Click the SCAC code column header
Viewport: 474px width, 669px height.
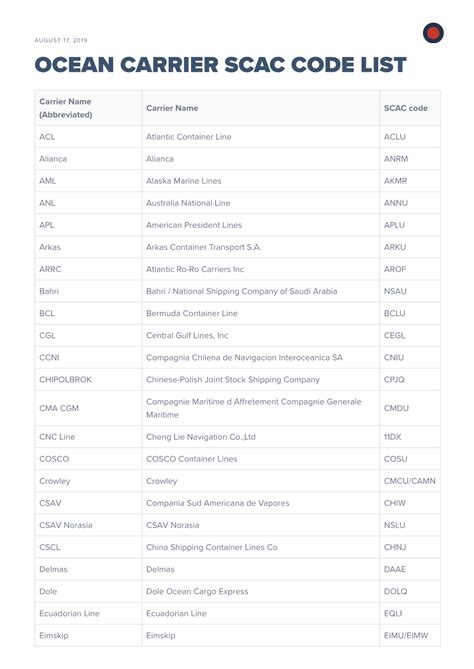point(406,108)
